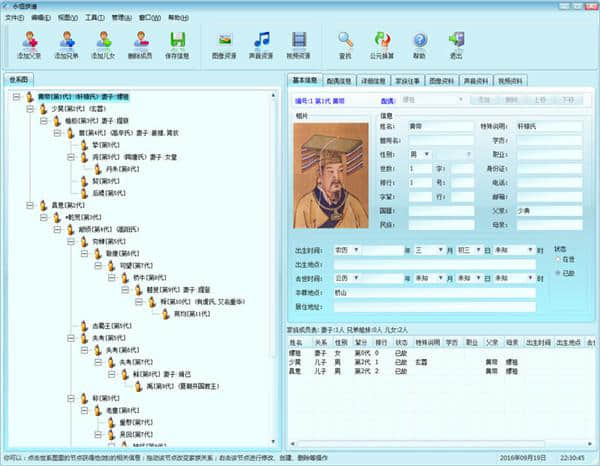Open 图像资源 image resources icon

pyautogui.click(x=224, y=40)
